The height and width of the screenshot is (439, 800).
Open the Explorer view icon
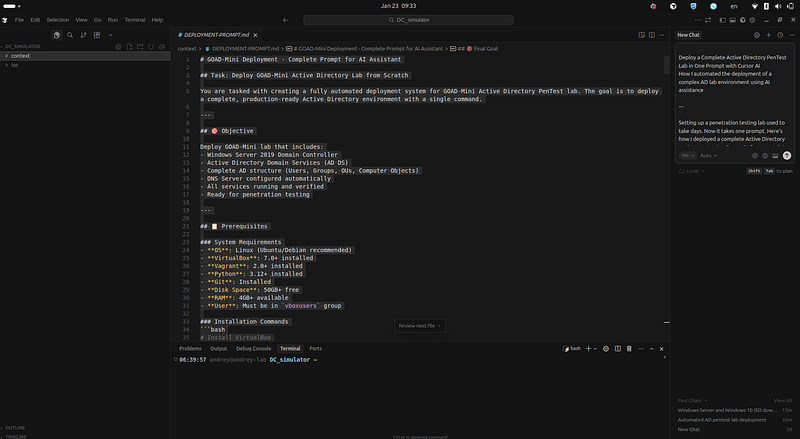tap(57, 35)
